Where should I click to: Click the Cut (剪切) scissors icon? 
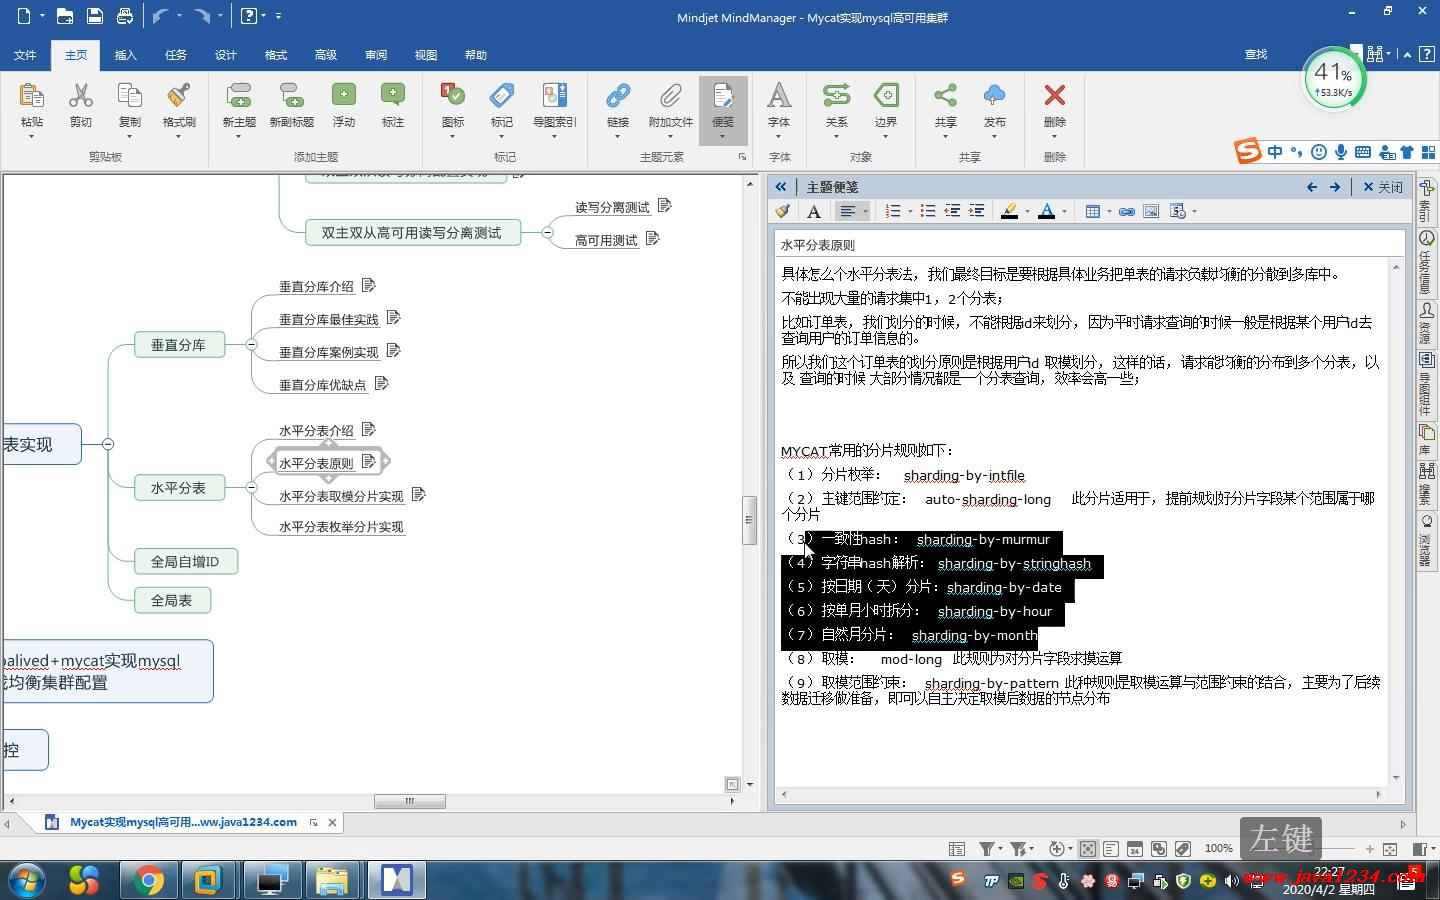[x=81, y=96]
